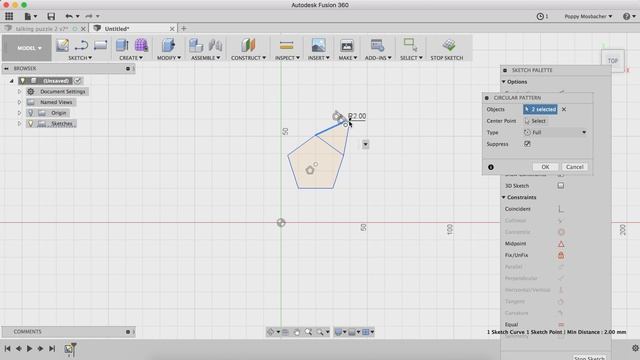Select the Create Sketch tool icon
This screenshot has width=640, height=360.
click(62, 45)
